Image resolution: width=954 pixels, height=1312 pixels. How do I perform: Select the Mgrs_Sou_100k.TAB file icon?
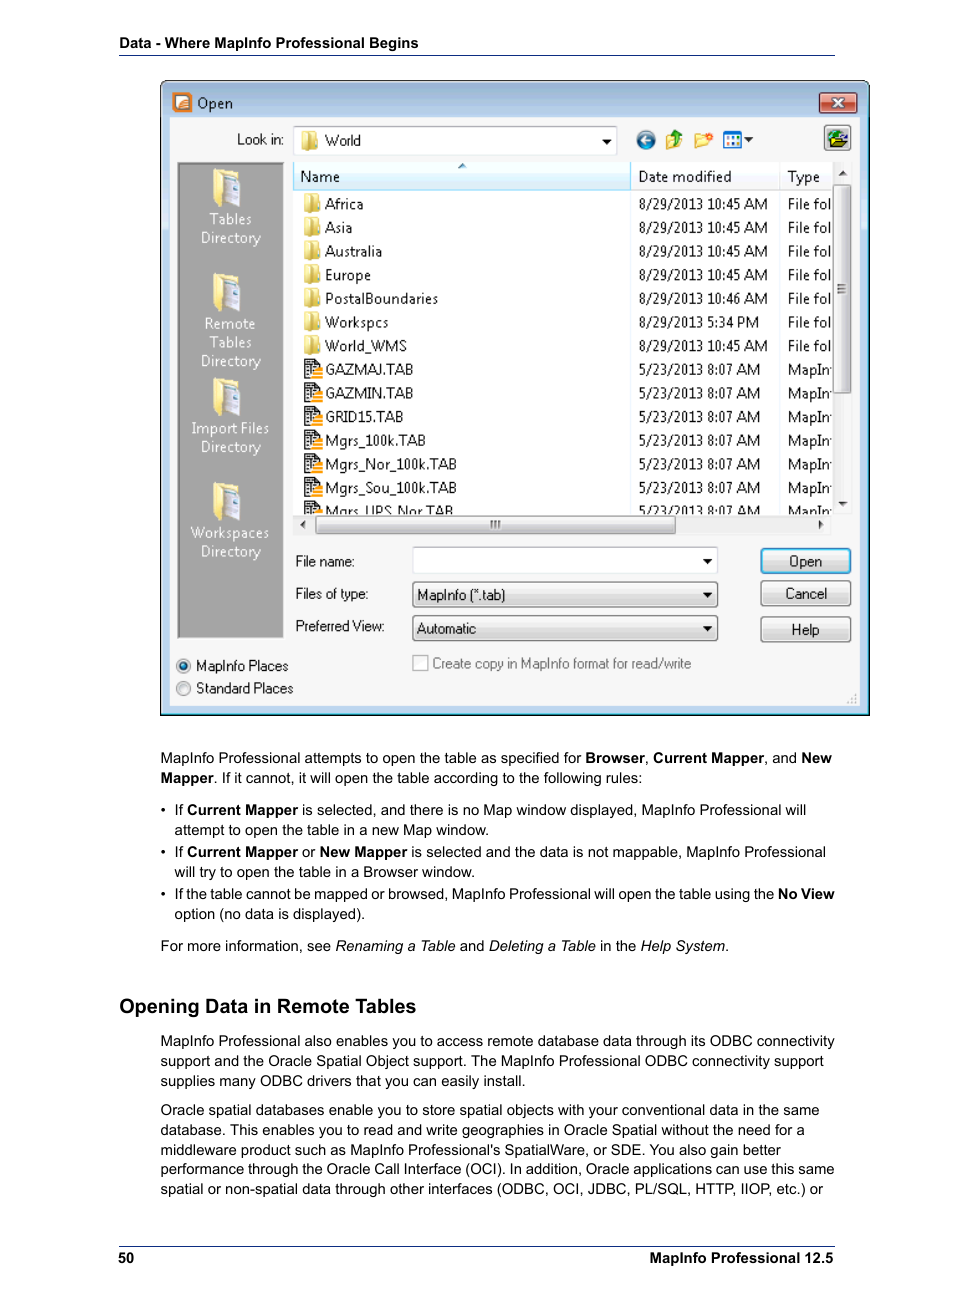point(312,487)
